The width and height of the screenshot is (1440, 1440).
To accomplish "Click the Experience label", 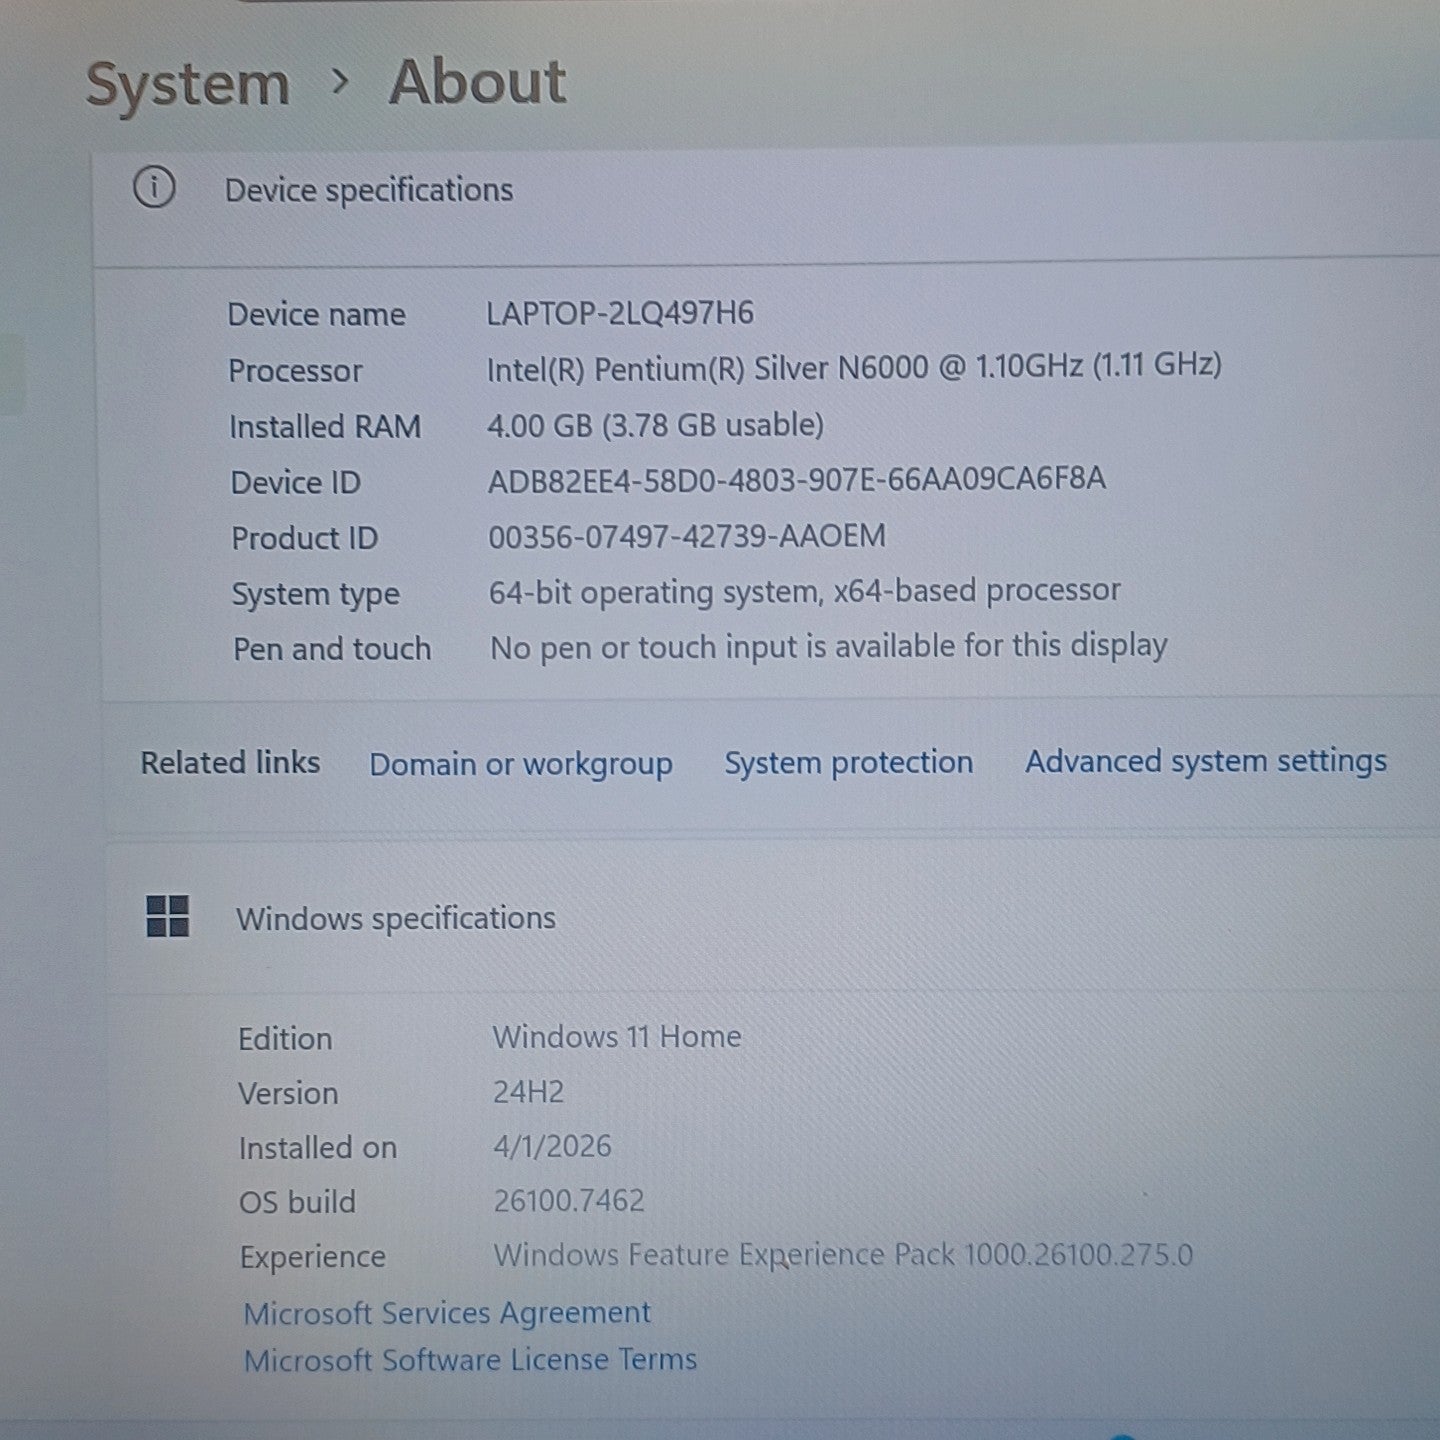I will [x=313, y=1258].
